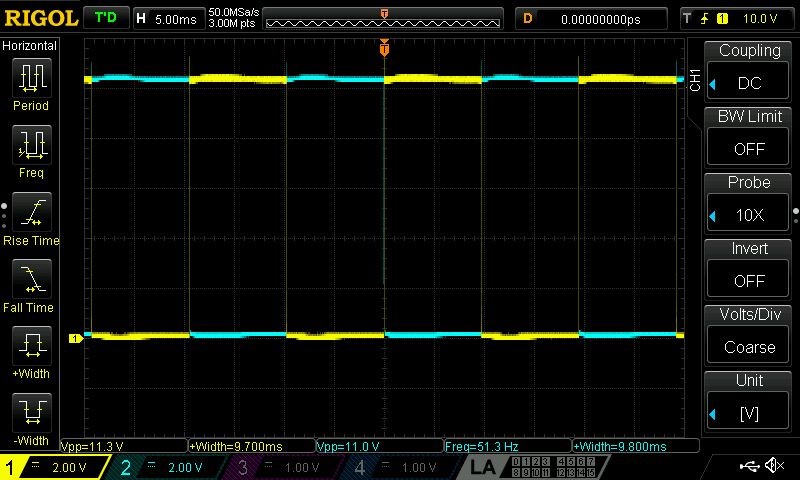Click the Horizontal menu header
800x480 pixels.
tap(30, 46)
